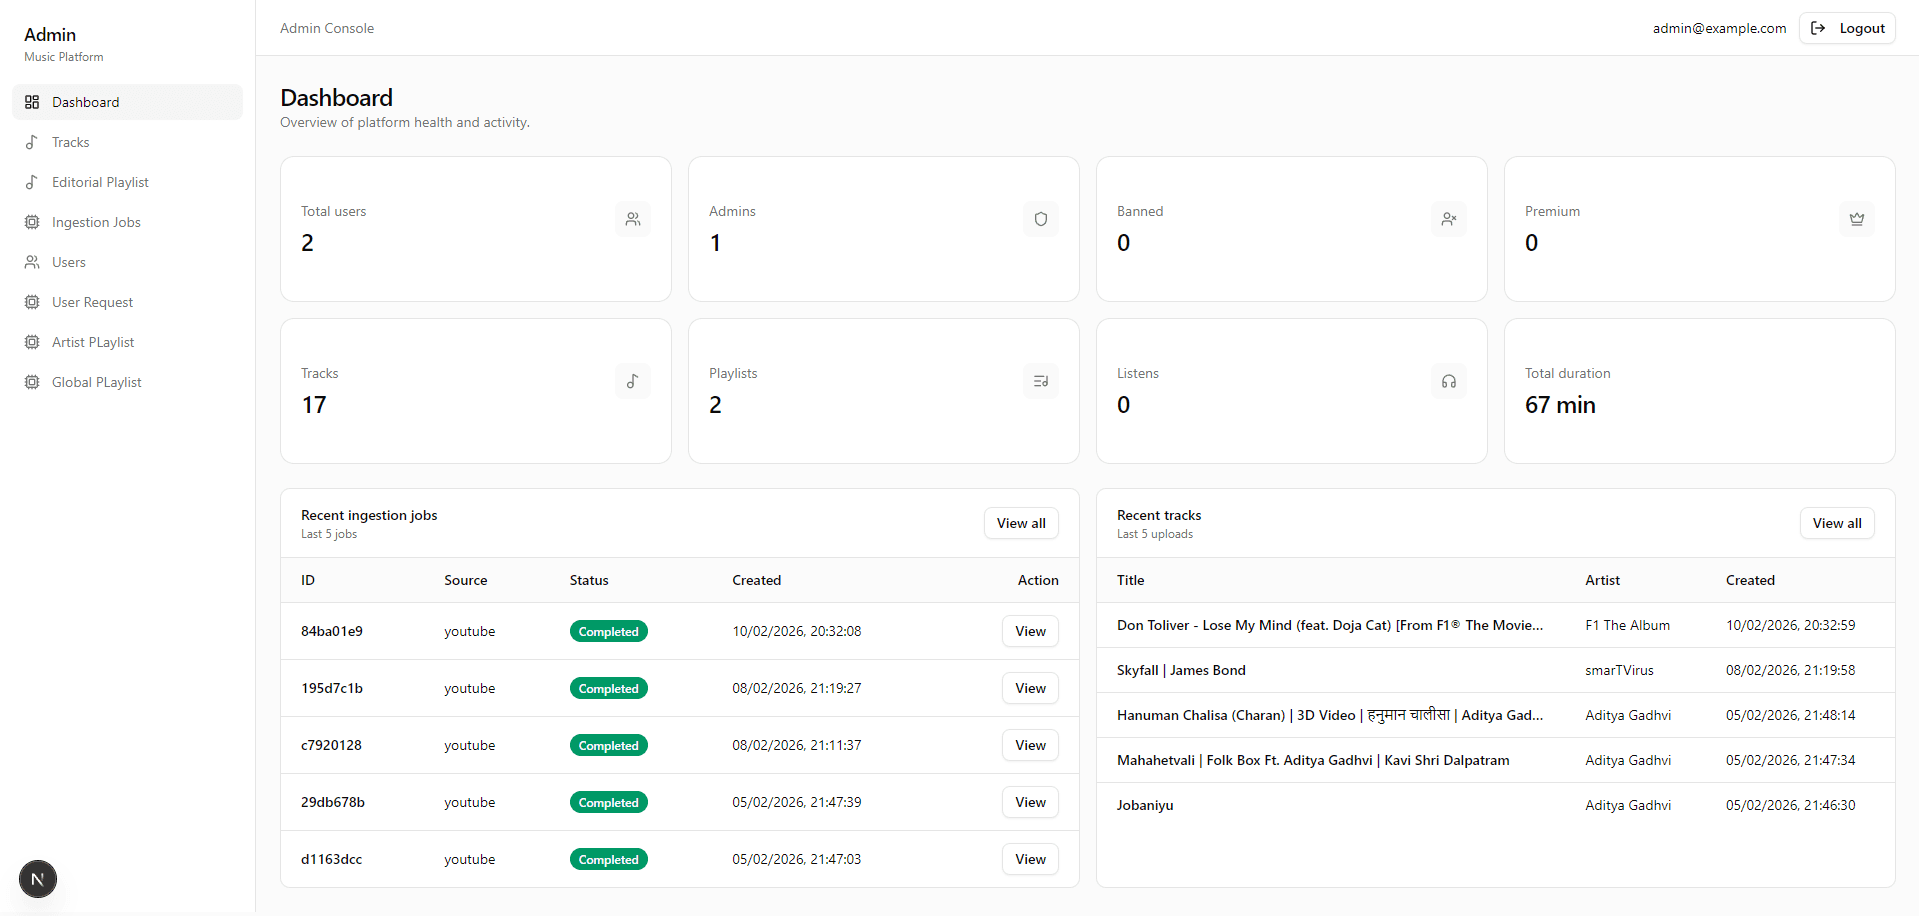1919x916 pixels.
Task: Click job ID 29db678b
Action: pyautogui.click(x=333, y=802)
